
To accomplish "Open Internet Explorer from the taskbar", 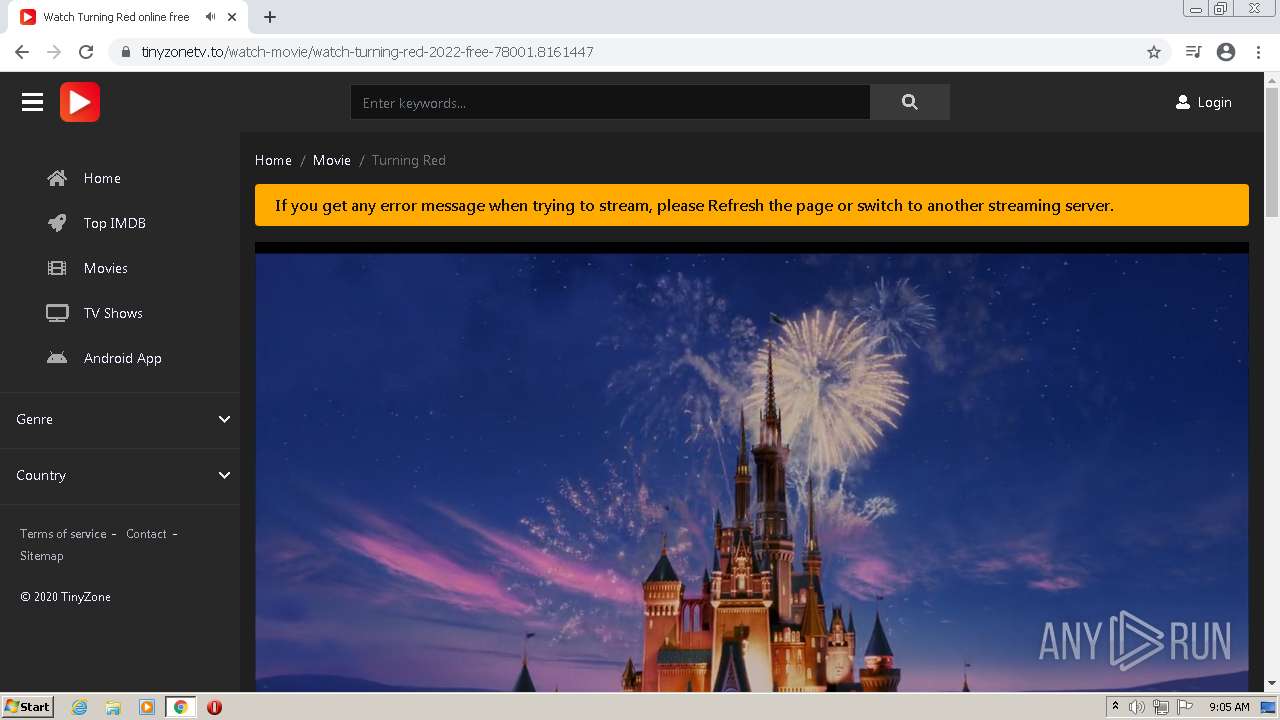I will [x=79, y=707].
